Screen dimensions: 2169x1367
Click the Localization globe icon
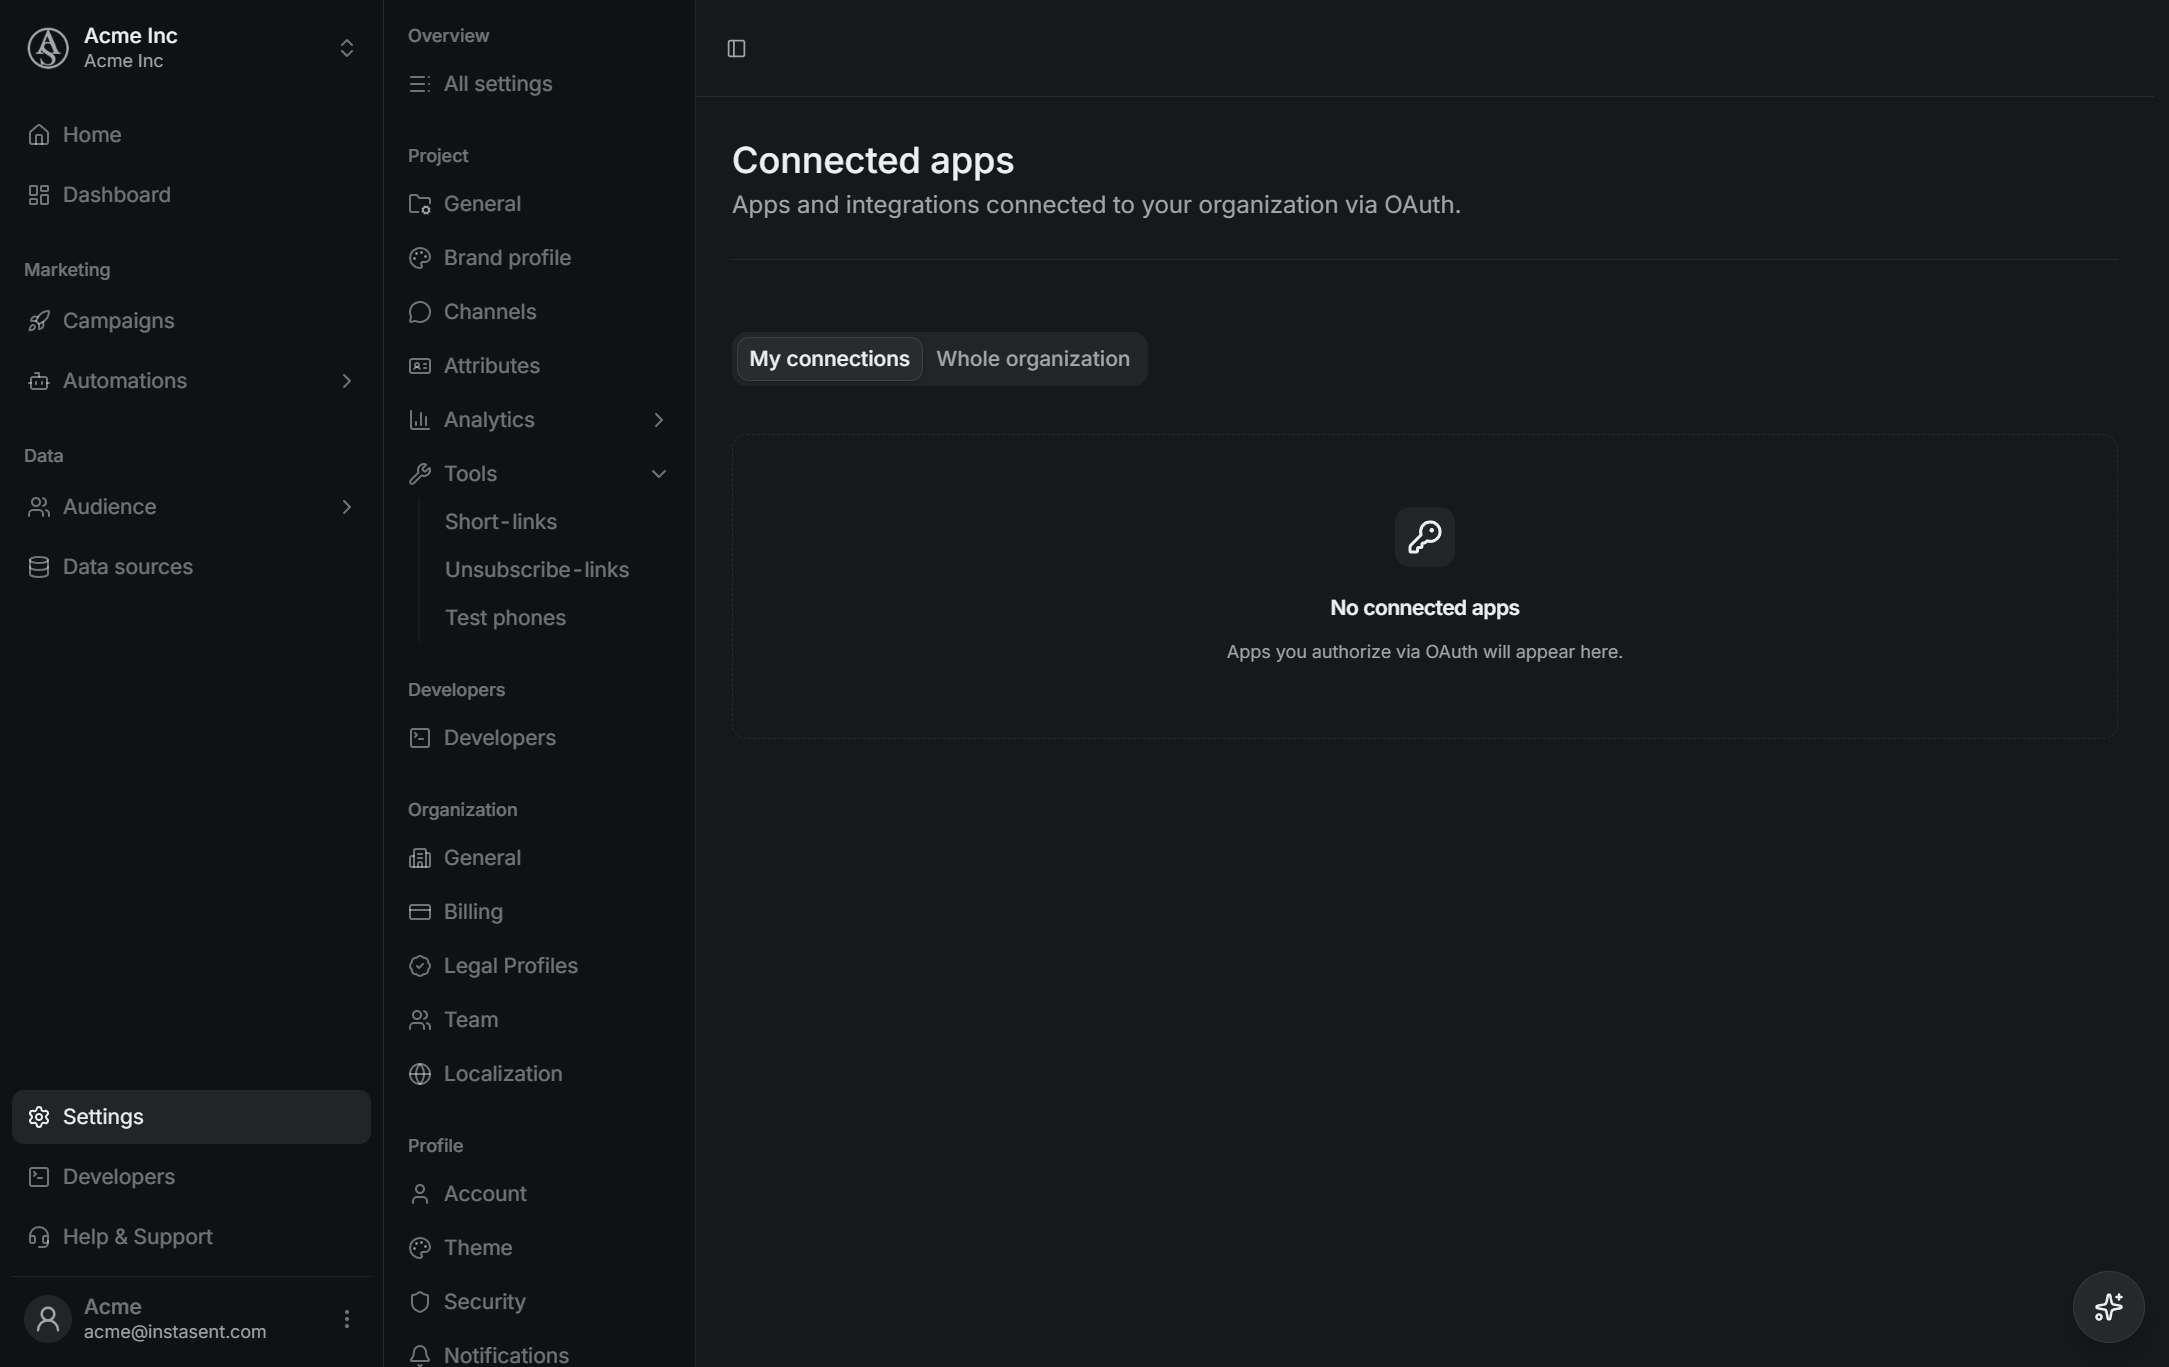(x=420, y=1074)
